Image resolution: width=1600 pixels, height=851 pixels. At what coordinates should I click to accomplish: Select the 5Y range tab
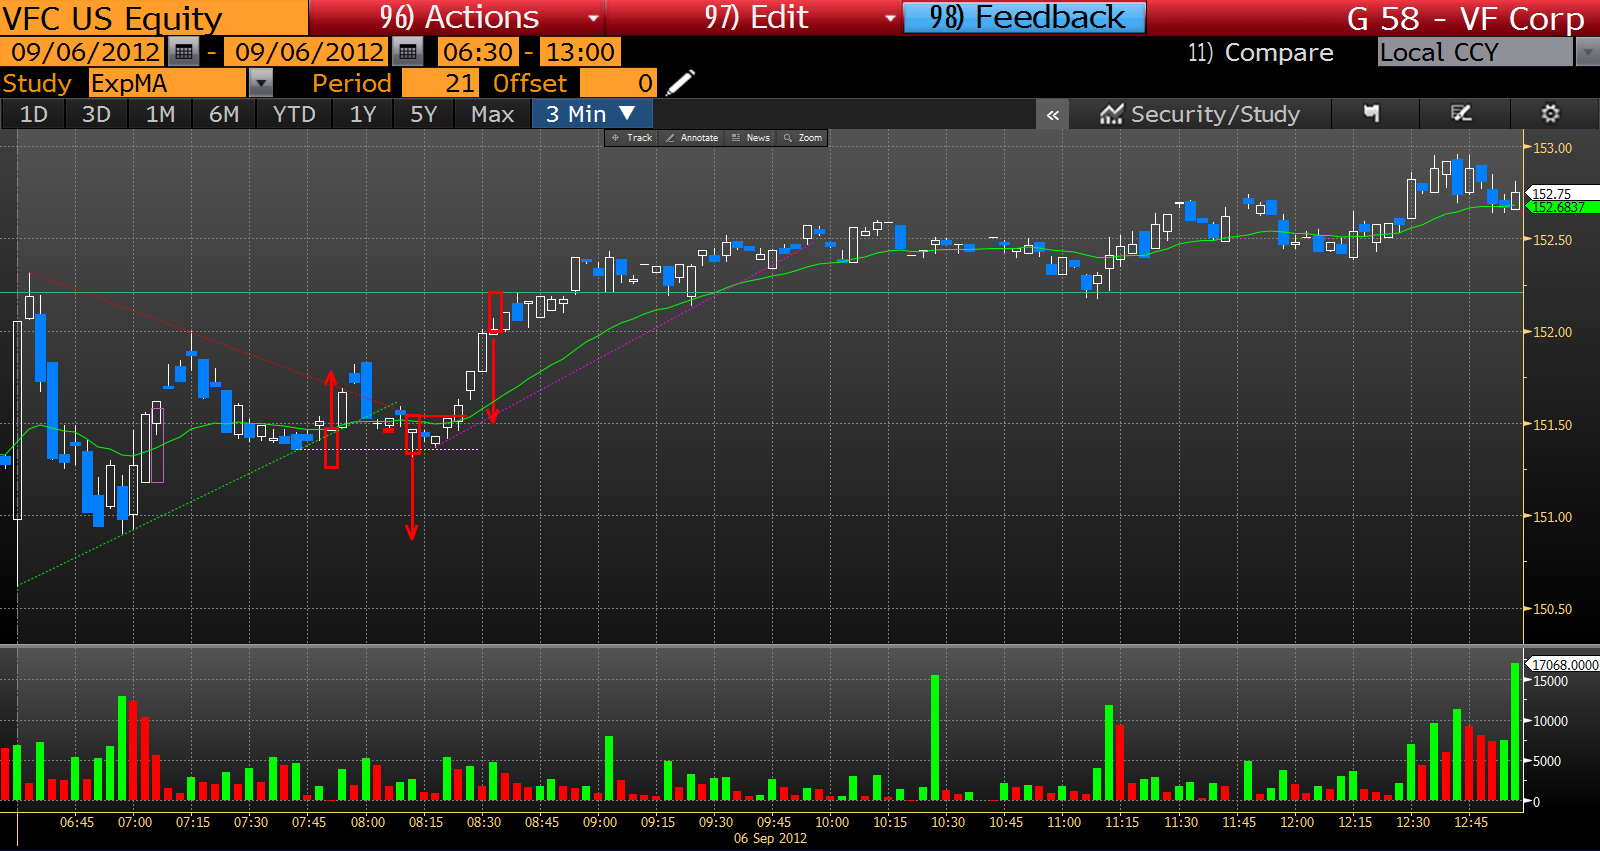pyautogui.click(x=424, y=114)
